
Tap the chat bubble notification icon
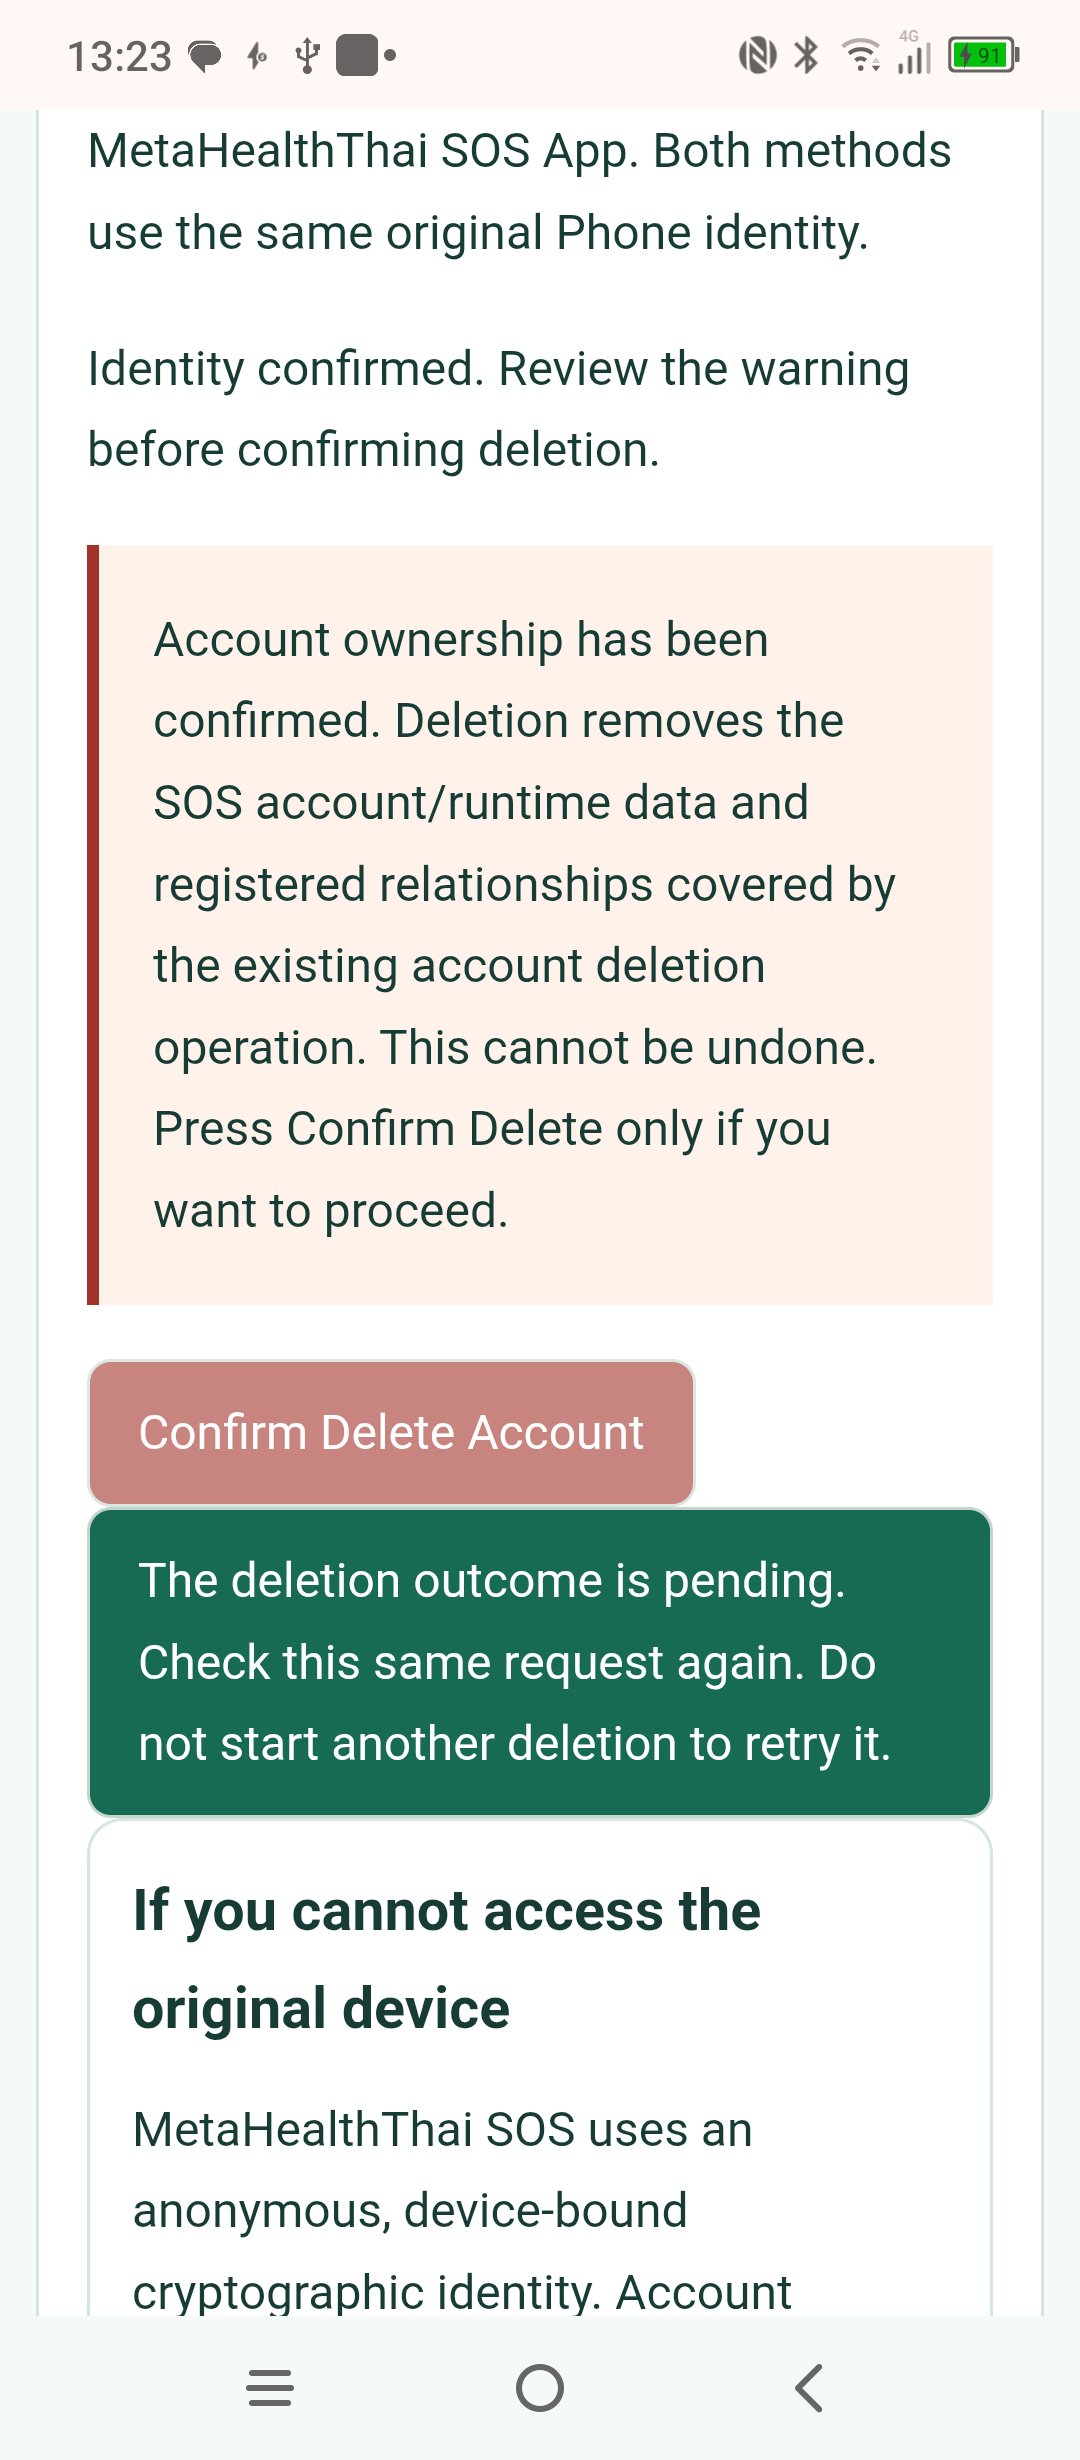(205, 57)
